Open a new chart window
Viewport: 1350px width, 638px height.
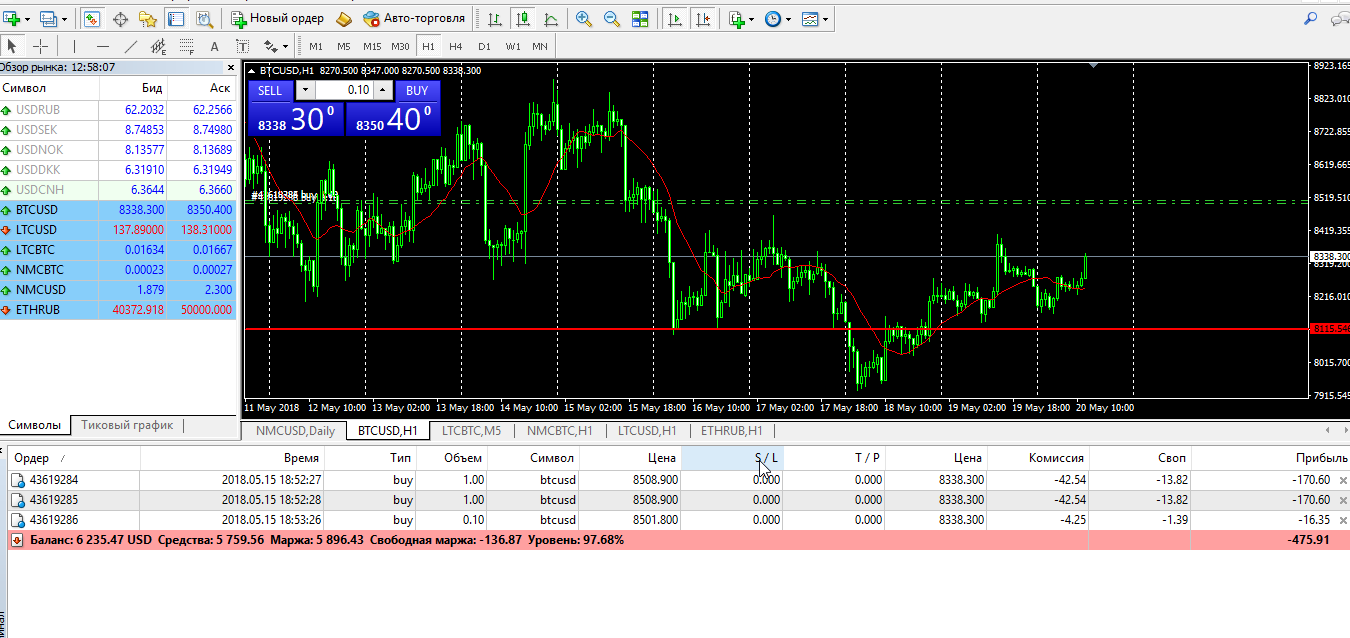pyautogui.click(x=12, y=19)
